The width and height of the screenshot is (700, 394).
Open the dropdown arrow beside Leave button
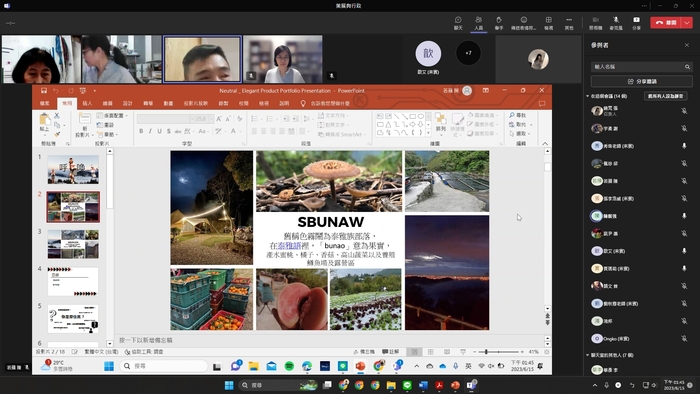(x=687, y=23)
